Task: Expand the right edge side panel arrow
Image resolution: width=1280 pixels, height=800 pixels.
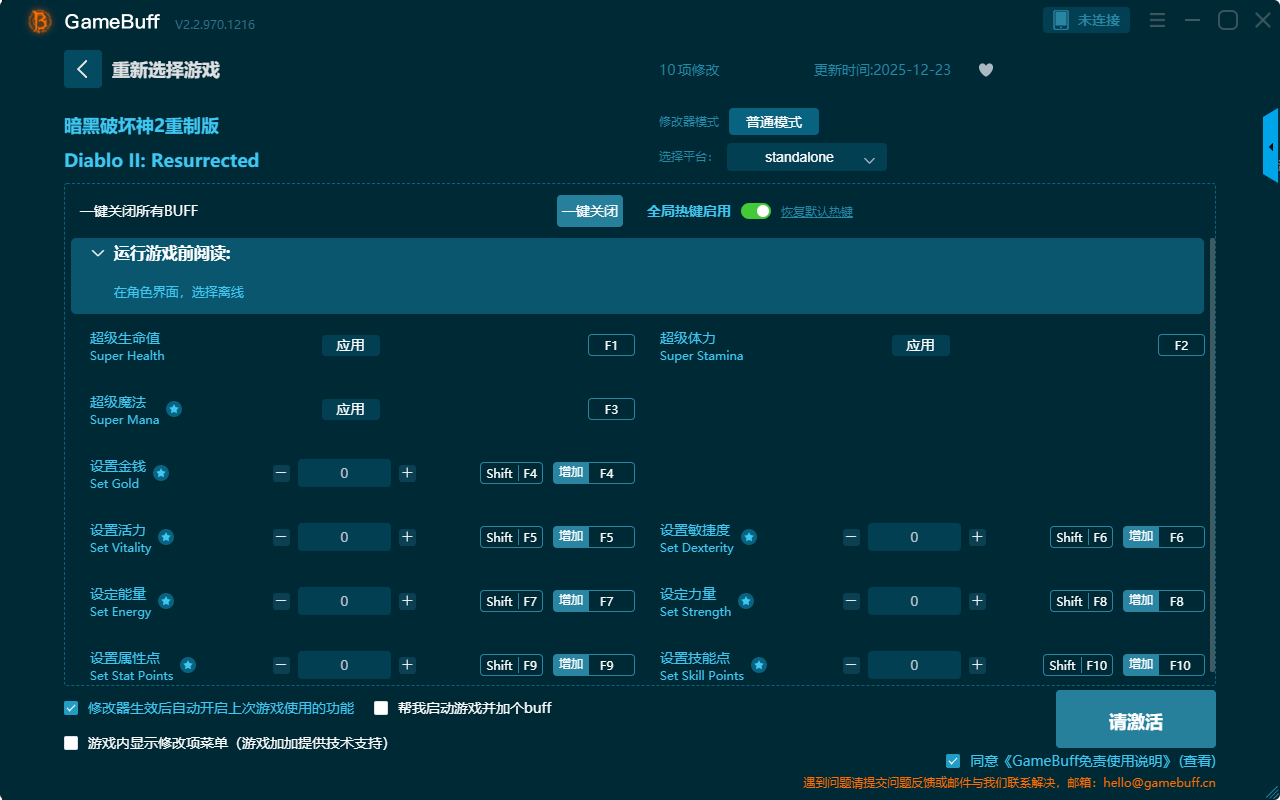Action: pyautogui.click(x=1271, y=147)
